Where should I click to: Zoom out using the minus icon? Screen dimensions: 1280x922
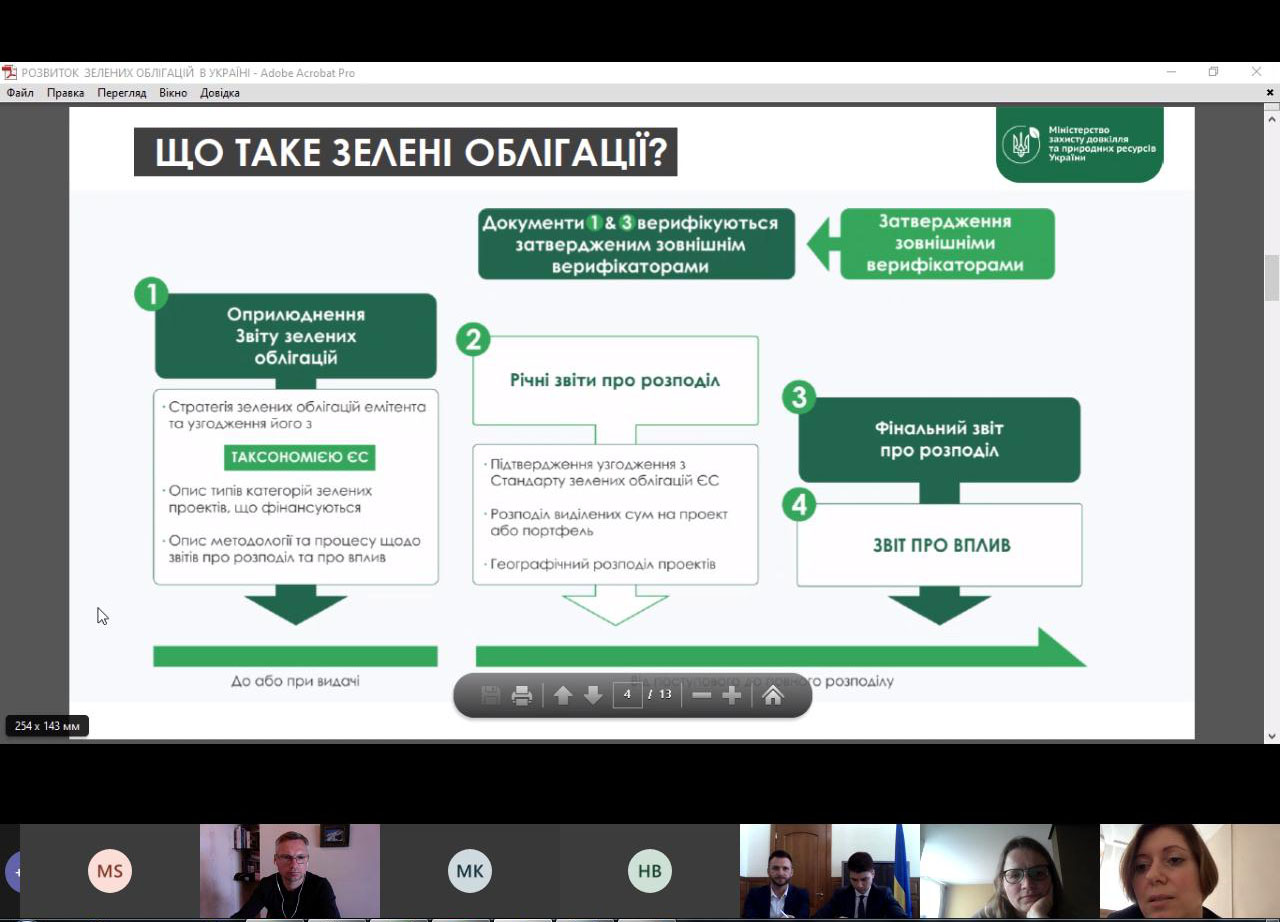(702, 695)
